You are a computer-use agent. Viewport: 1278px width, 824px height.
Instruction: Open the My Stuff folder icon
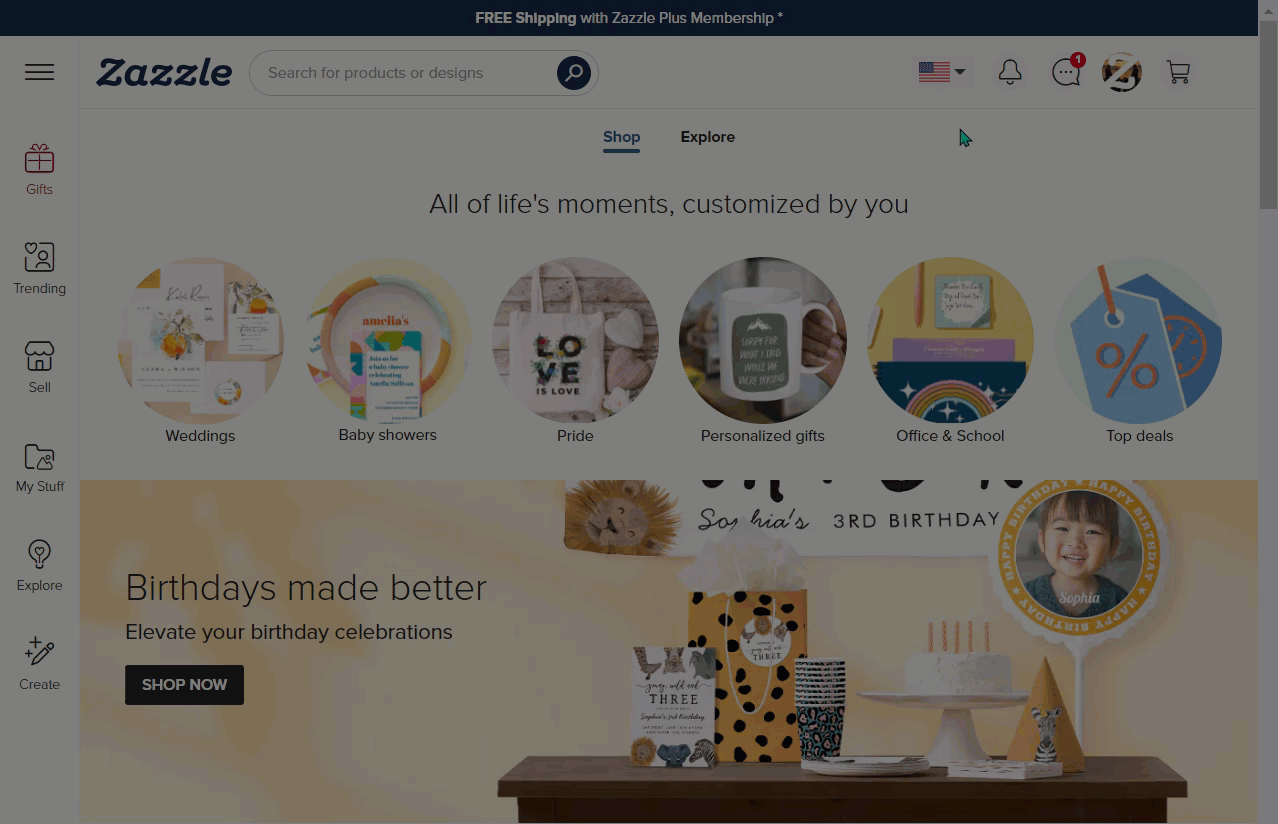pyautogui.click(x=40, y=457)
